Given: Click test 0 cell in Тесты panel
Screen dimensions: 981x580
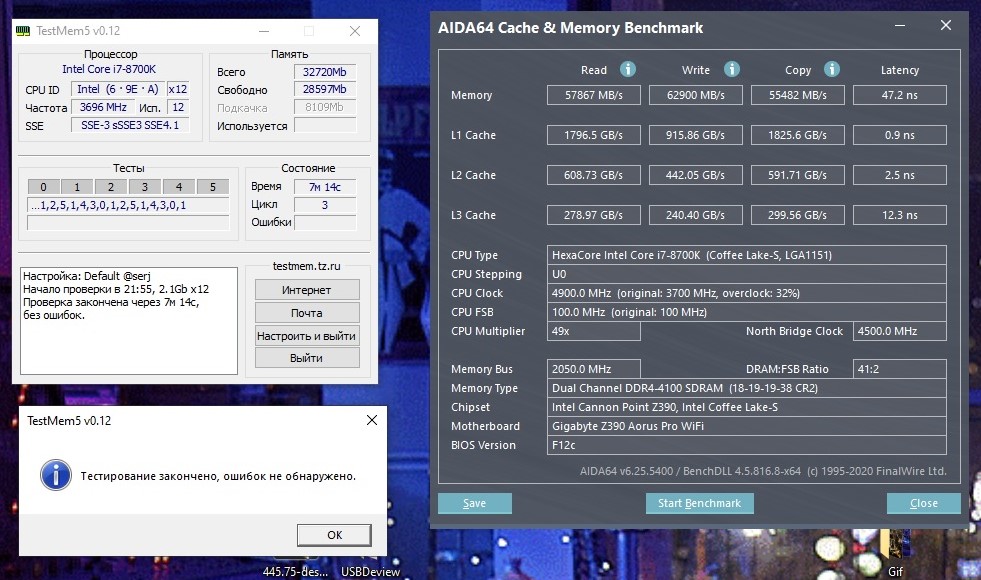Looking at the screenshot, I should point(43,186).
